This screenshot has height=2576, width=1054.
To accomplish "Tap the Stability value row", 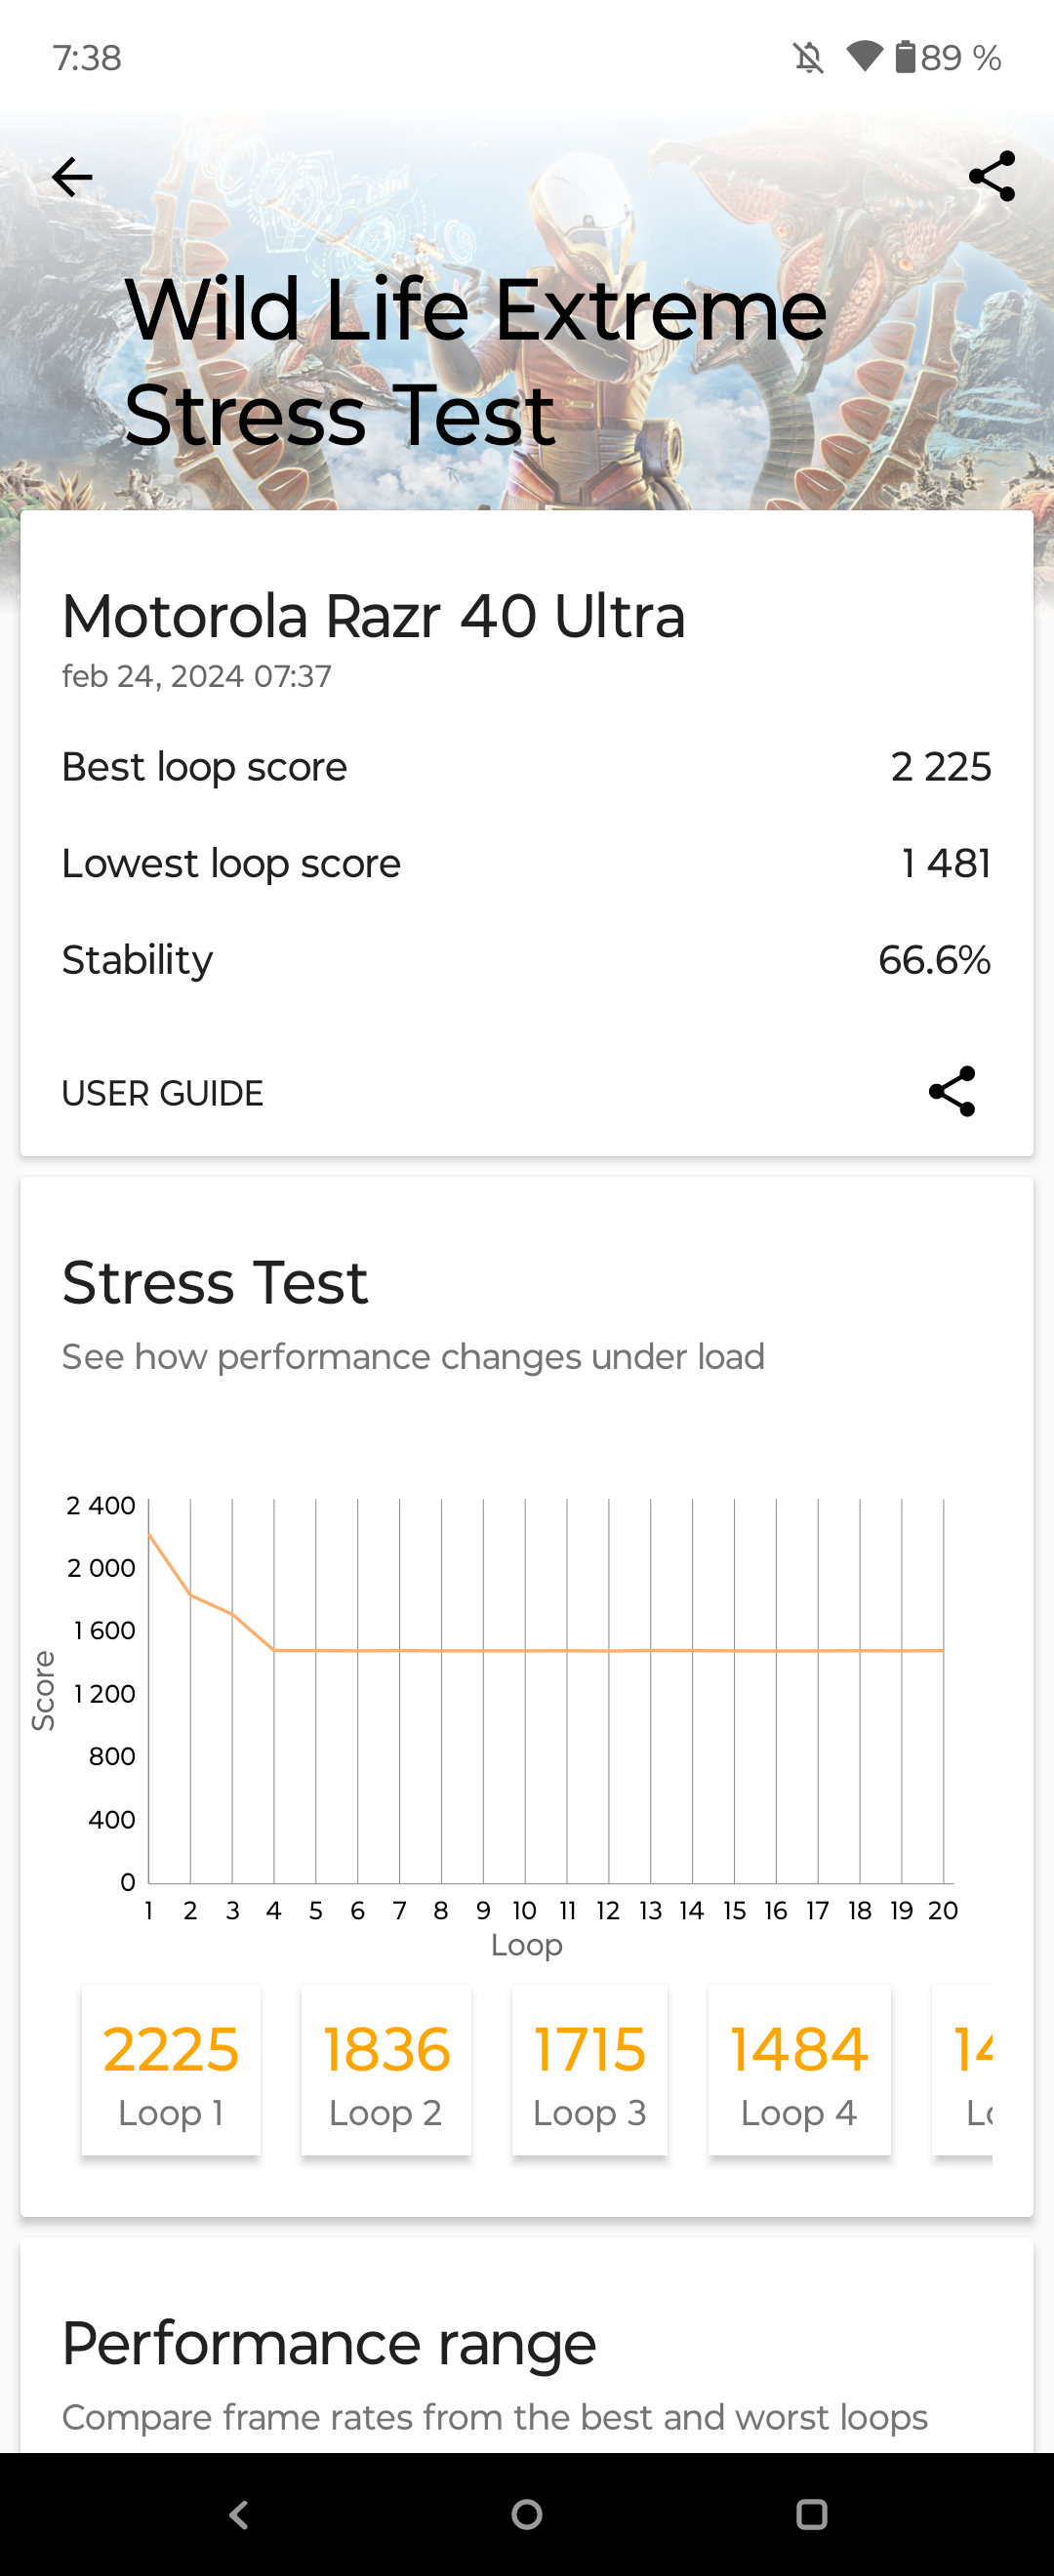I will pos(527,960).
